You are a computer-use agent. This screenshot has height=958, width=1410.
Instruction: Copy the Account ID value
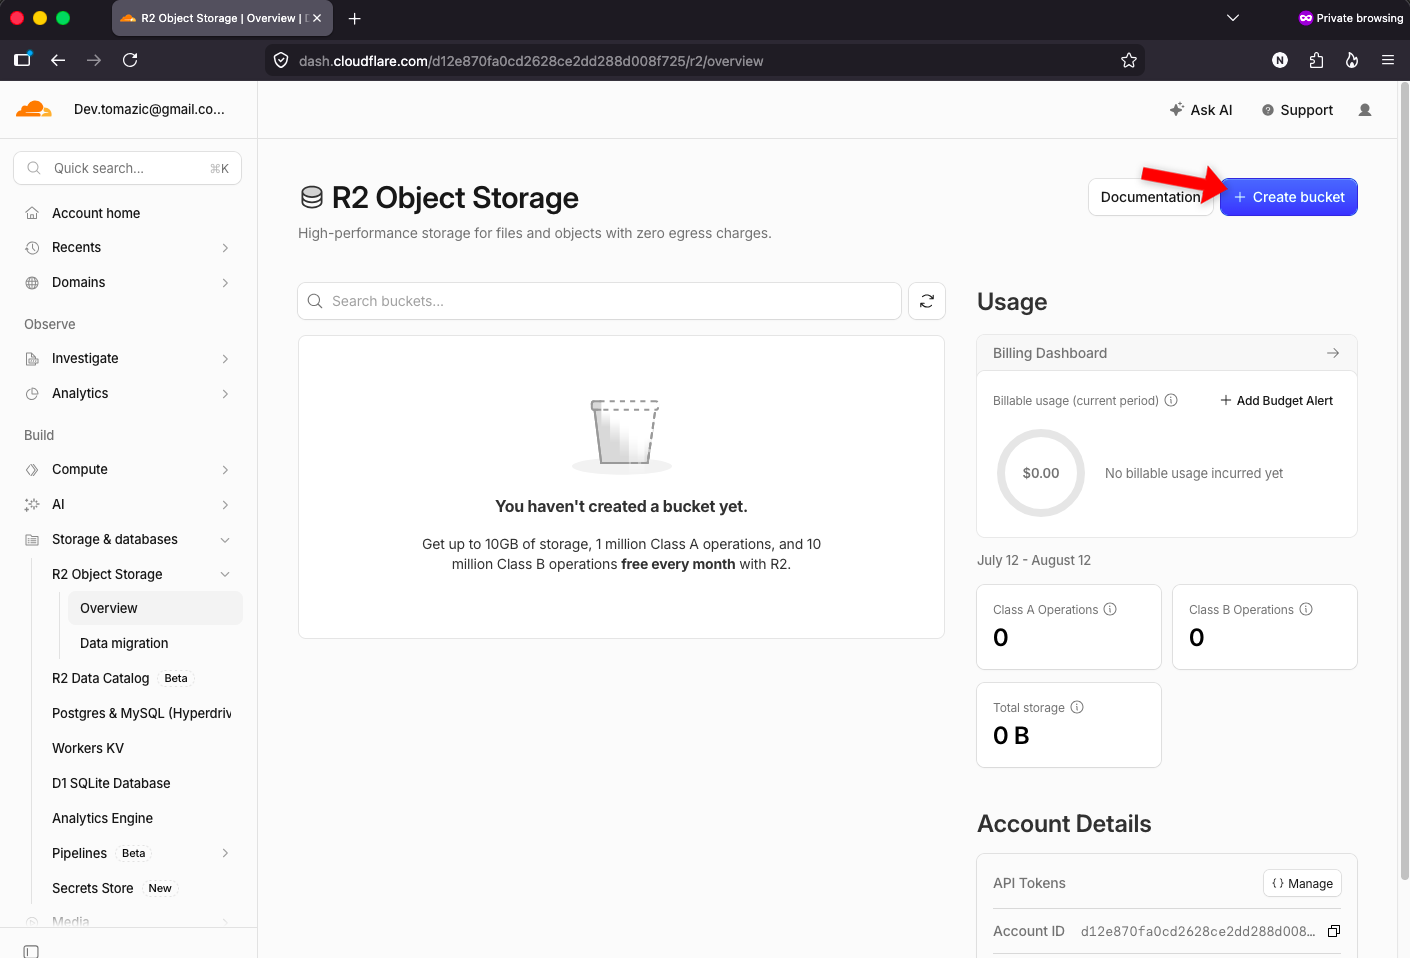[x=1334, y=931]
